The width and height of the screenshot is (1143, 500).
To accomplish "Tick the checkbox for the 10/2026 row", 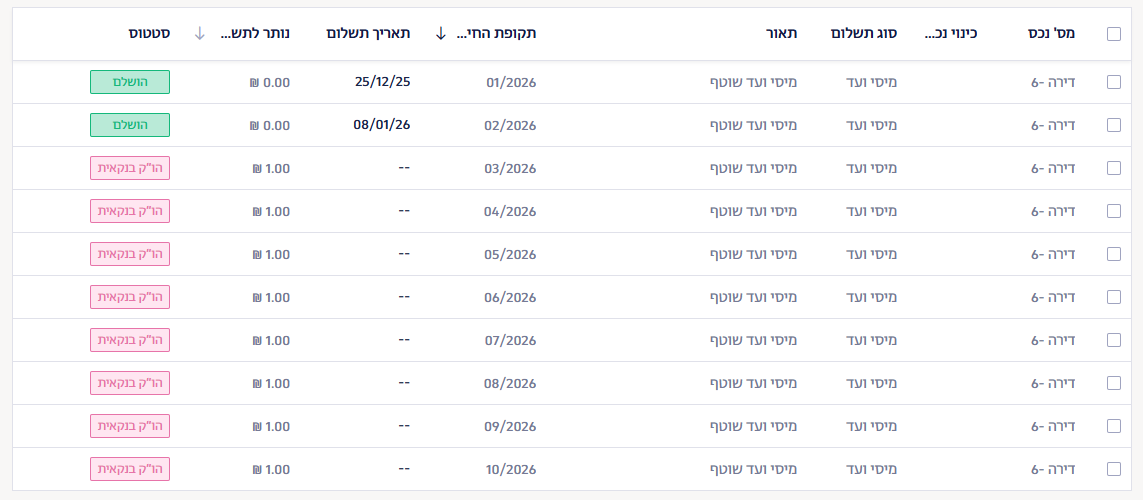I will [1114, 469].
